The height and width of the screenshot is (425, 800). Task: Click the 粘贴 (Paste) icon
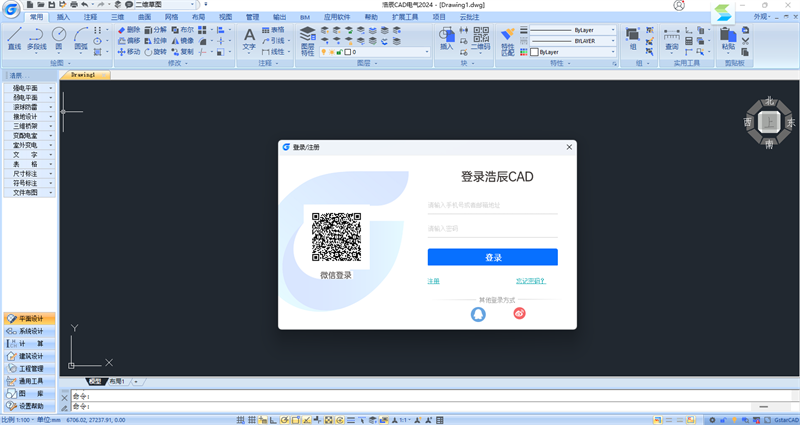coord(728,39)
